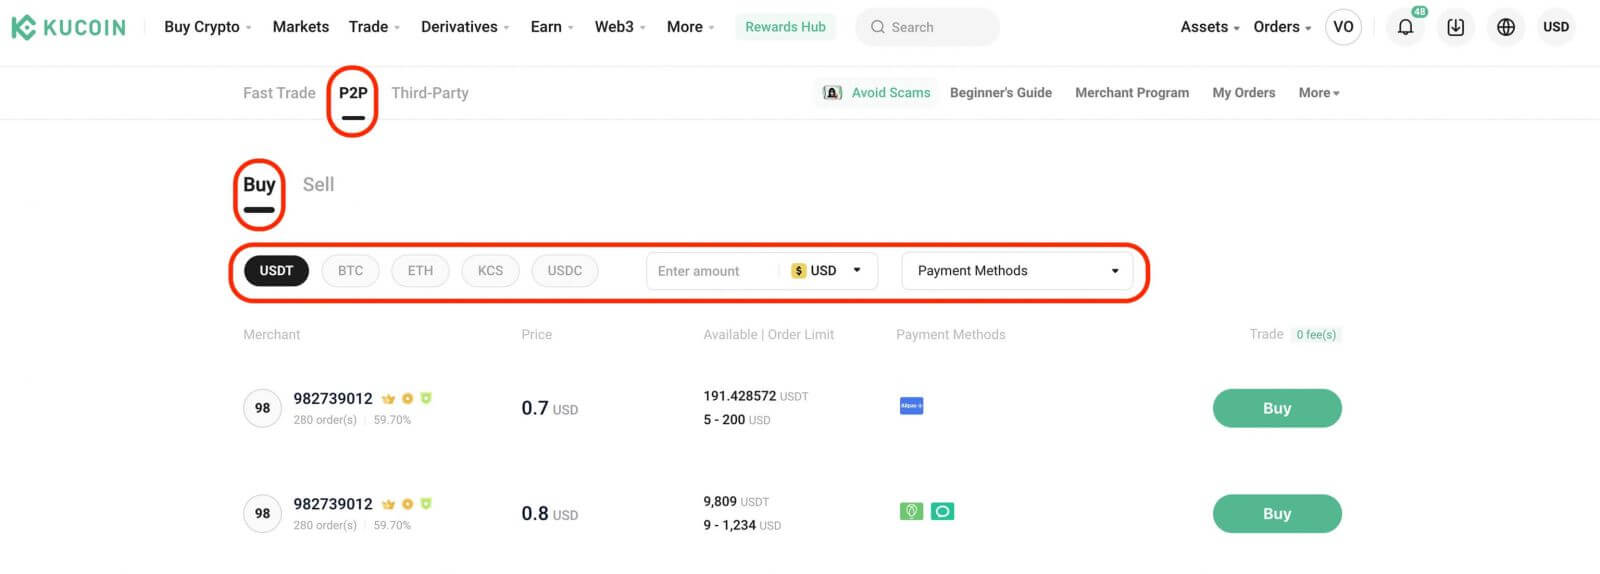Click first merchant's crown badge icon
The width and height of the screenshot is (1600, 574).
388,398
